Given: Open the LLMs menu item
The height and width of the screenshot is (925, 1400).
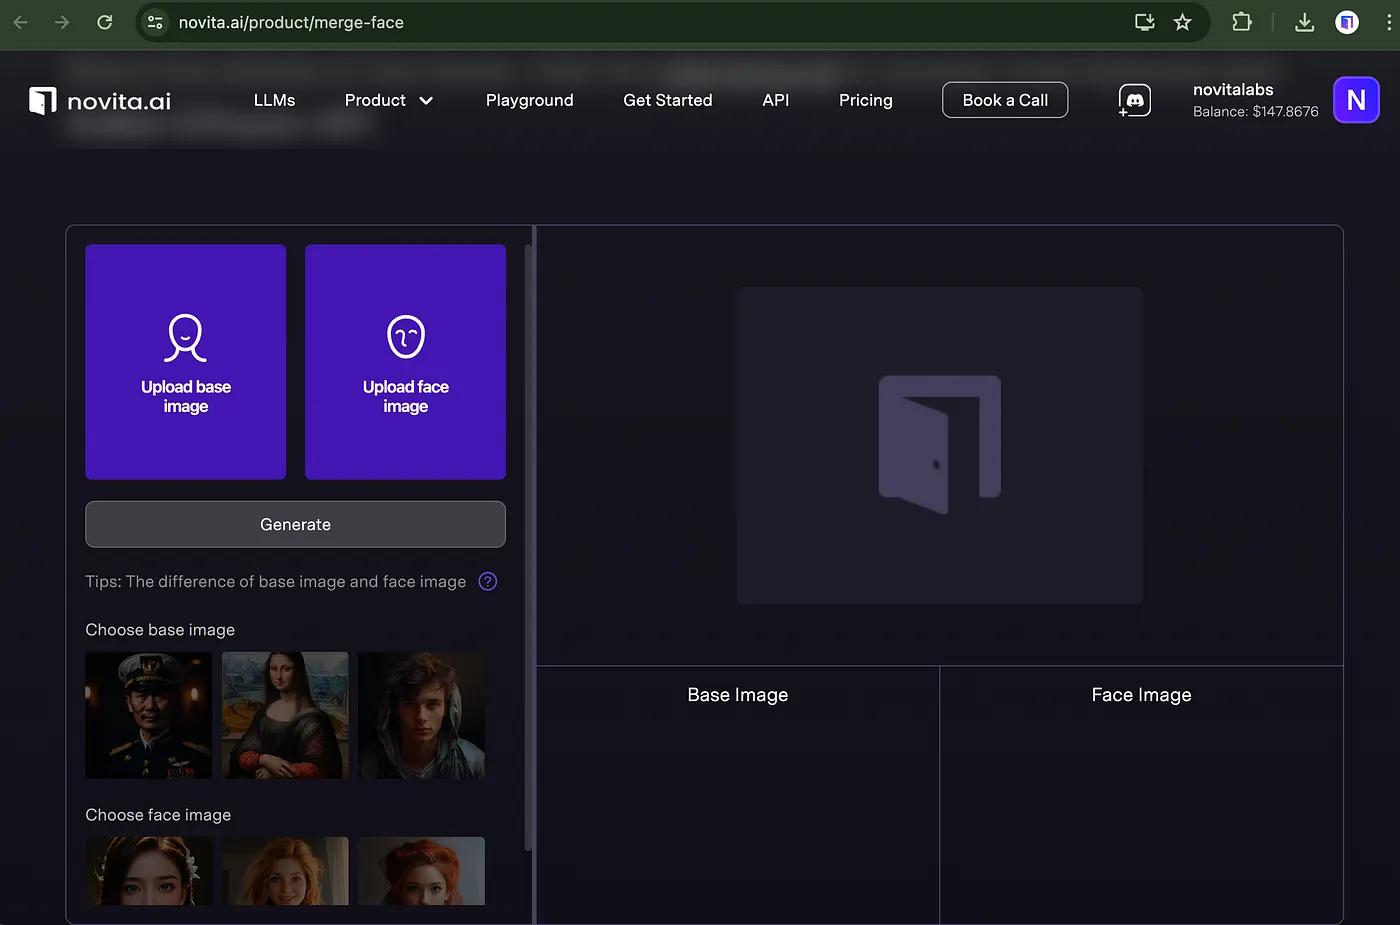Looking at the screenshot, I should click(x=274, y=100).
